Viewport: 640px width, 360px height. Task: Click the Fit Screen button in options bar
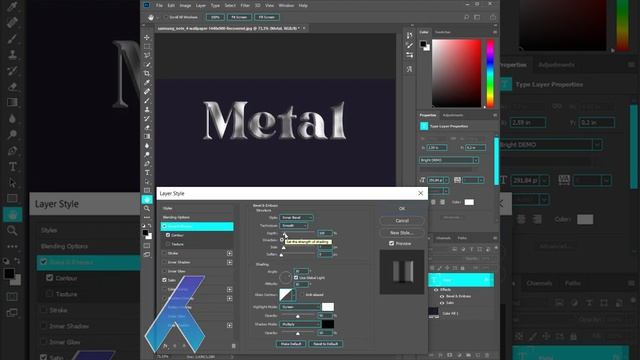click(239, 17)
